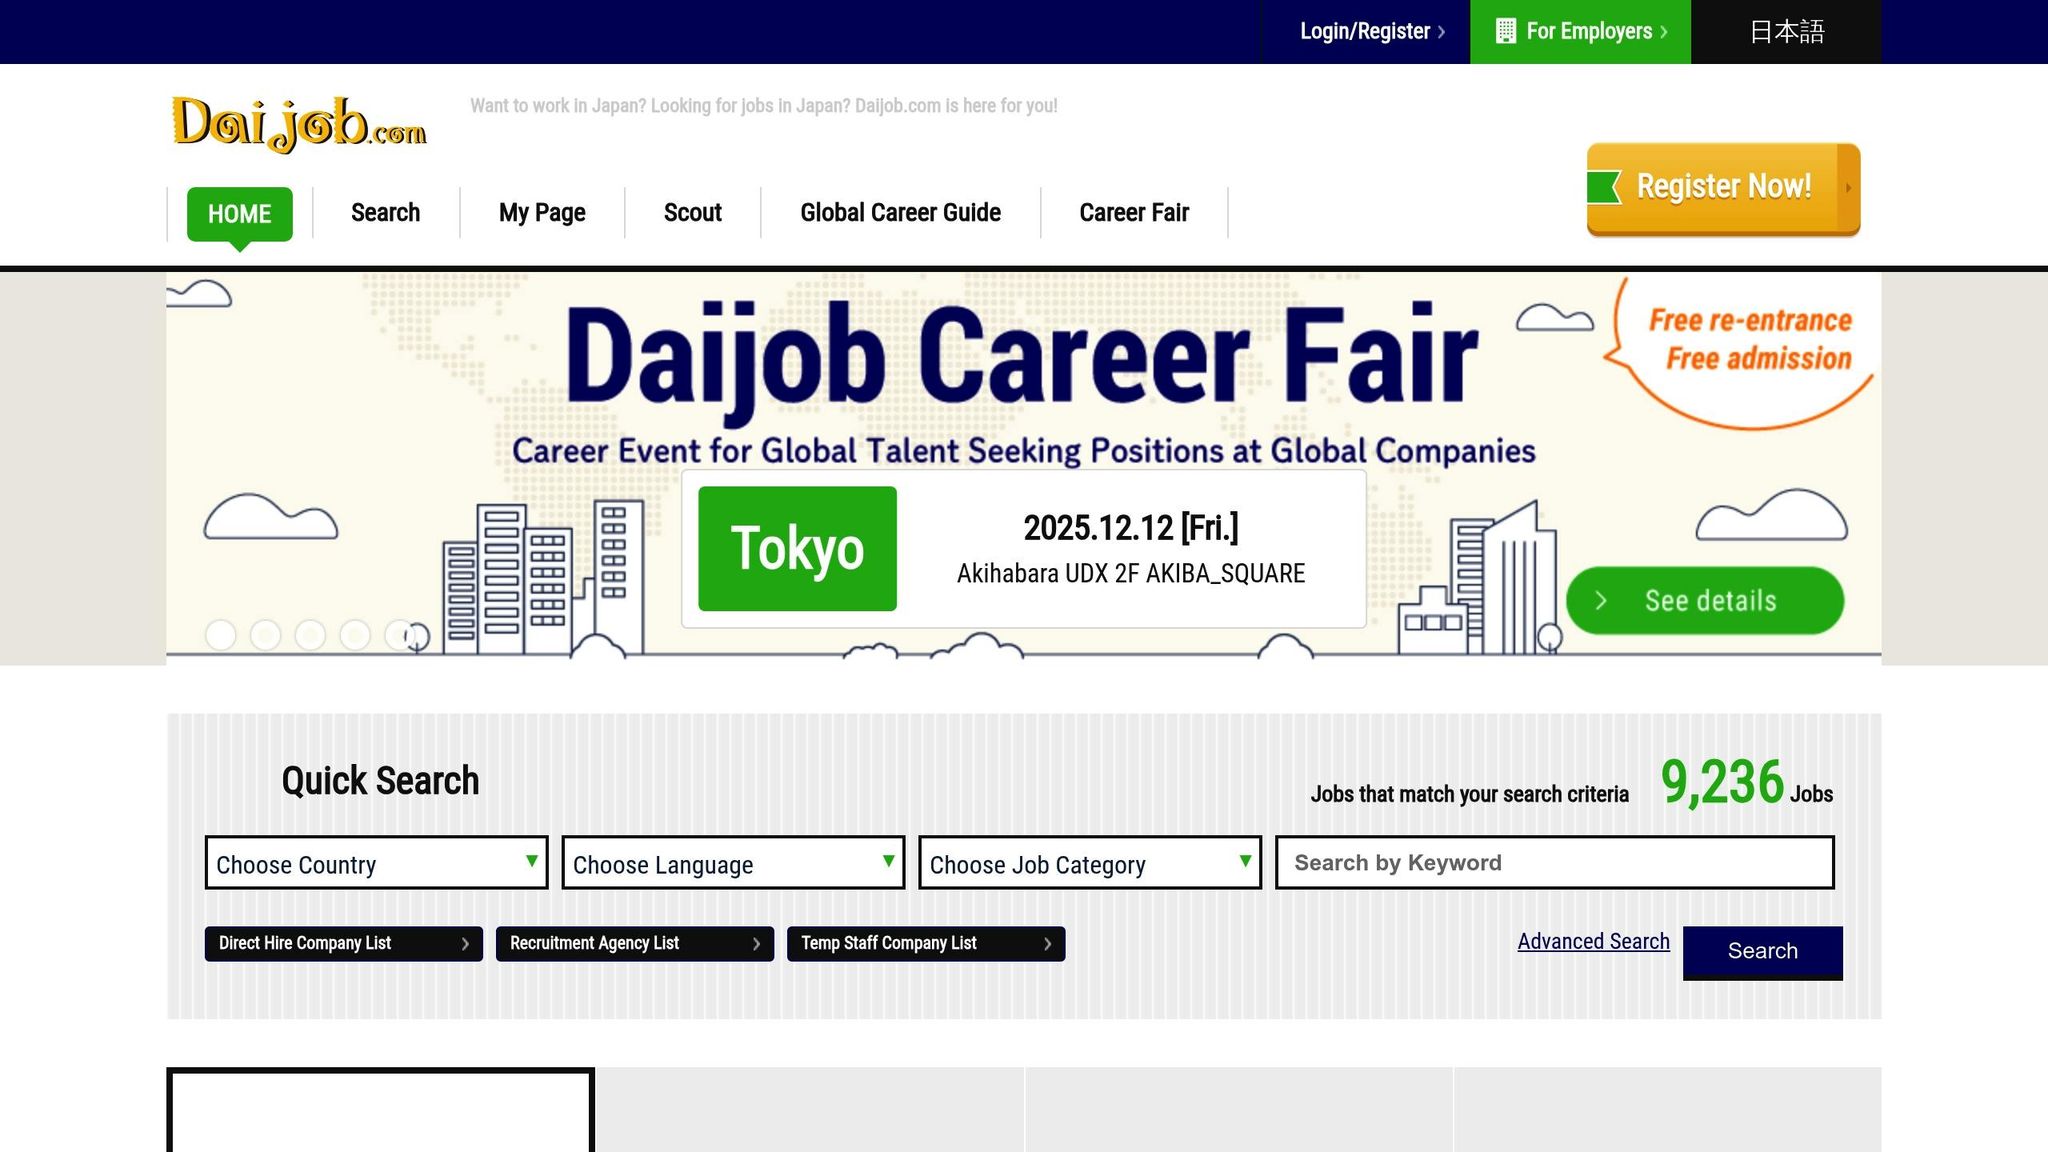Click the Search by Keyword input field
Image resolution: width=2048 pixels, height=1152 pixels.
pos(1553,862)
